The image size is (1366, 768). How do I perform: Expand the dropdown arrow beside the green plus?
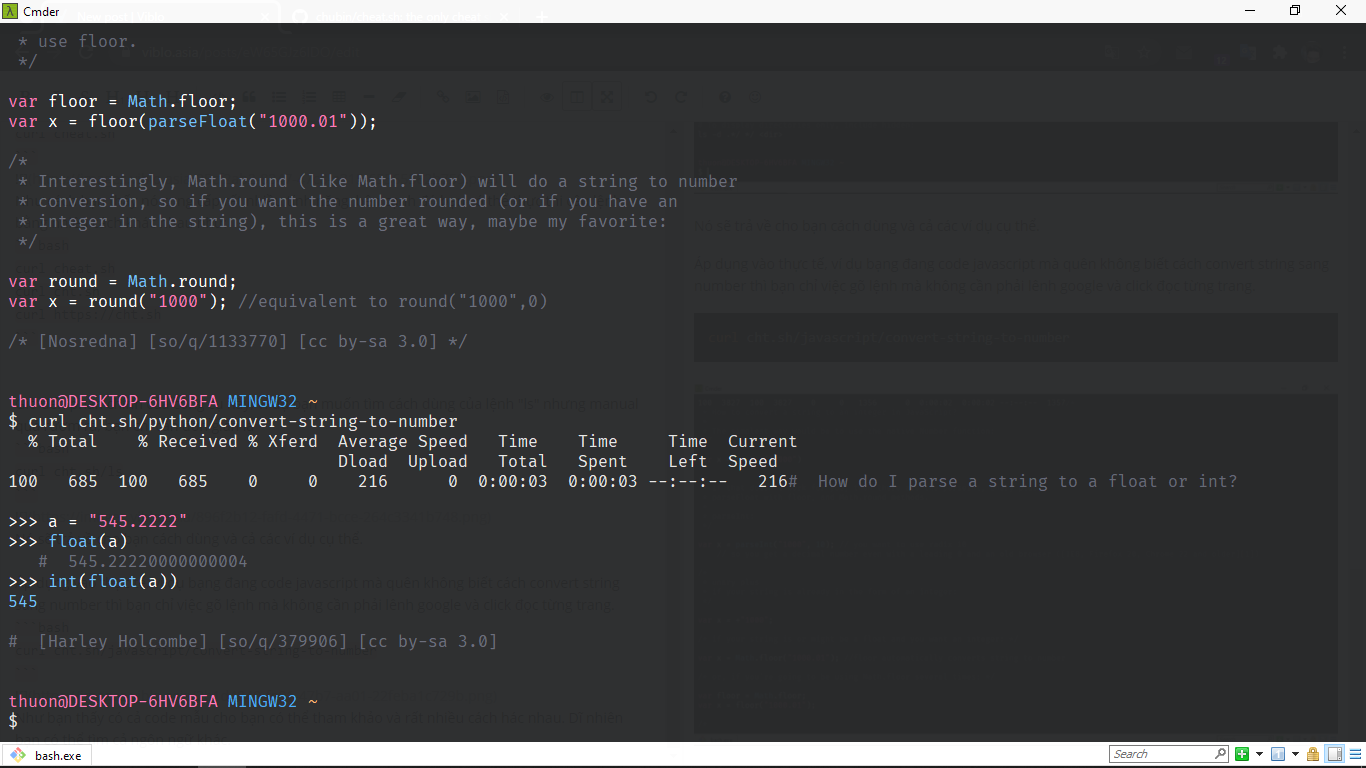coord(1259,754)
